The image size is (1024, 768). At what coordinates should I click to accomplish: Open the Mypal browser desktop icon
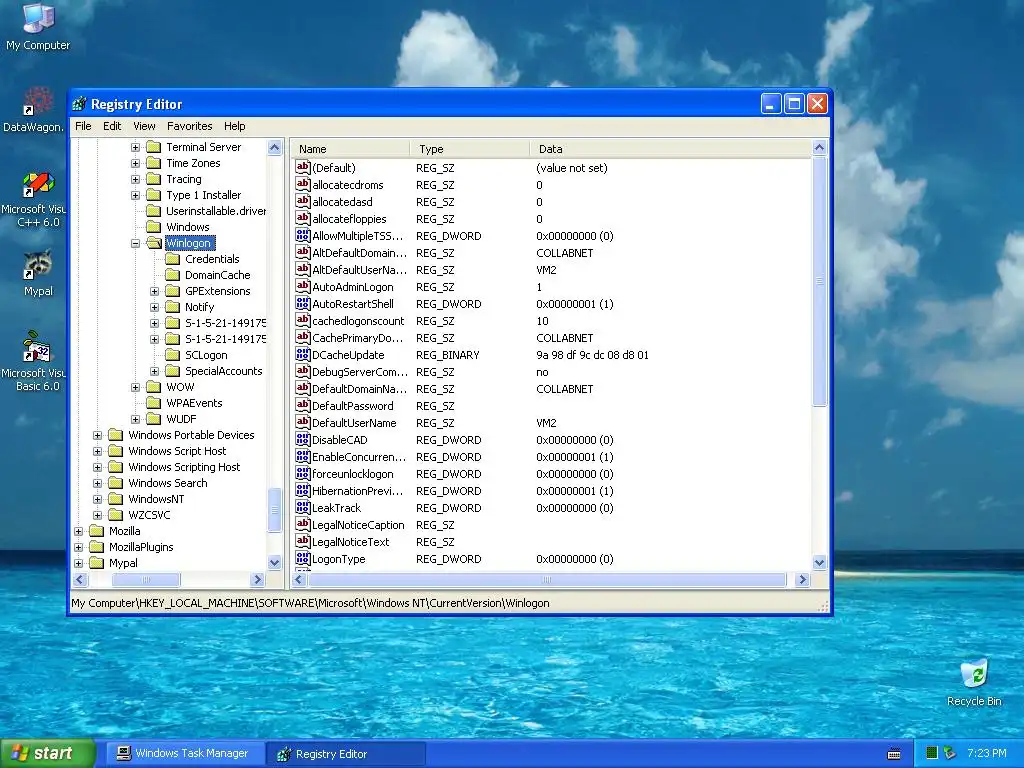[x=38, y=273]
